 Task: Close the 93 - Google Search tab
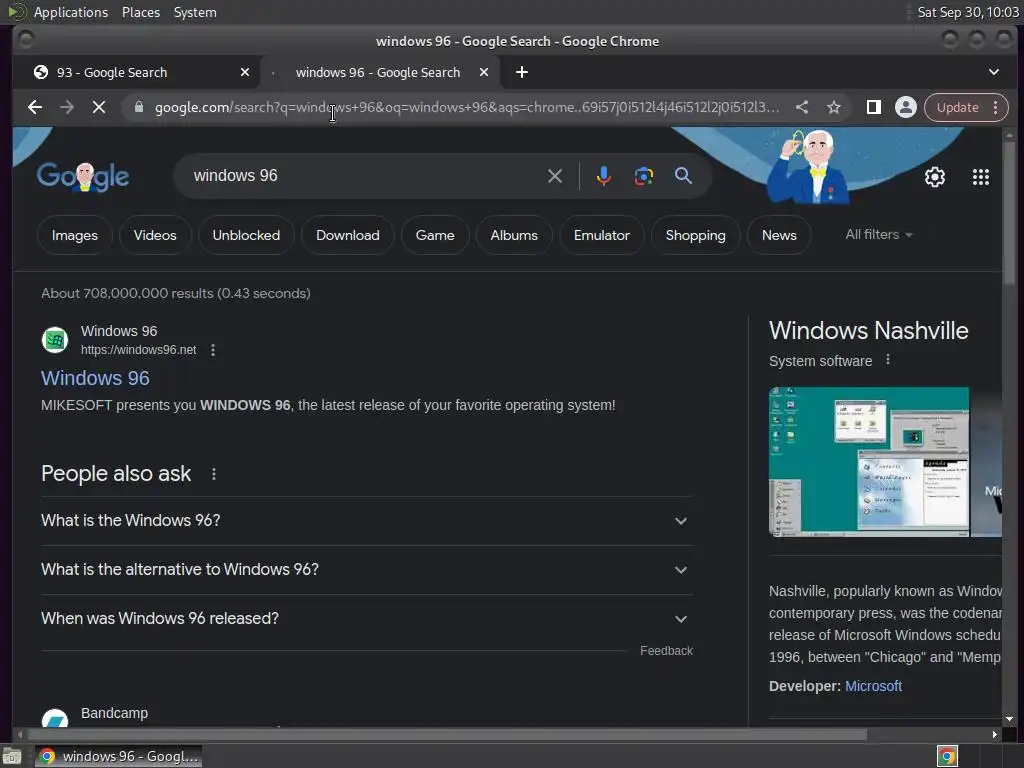point(245,72)
